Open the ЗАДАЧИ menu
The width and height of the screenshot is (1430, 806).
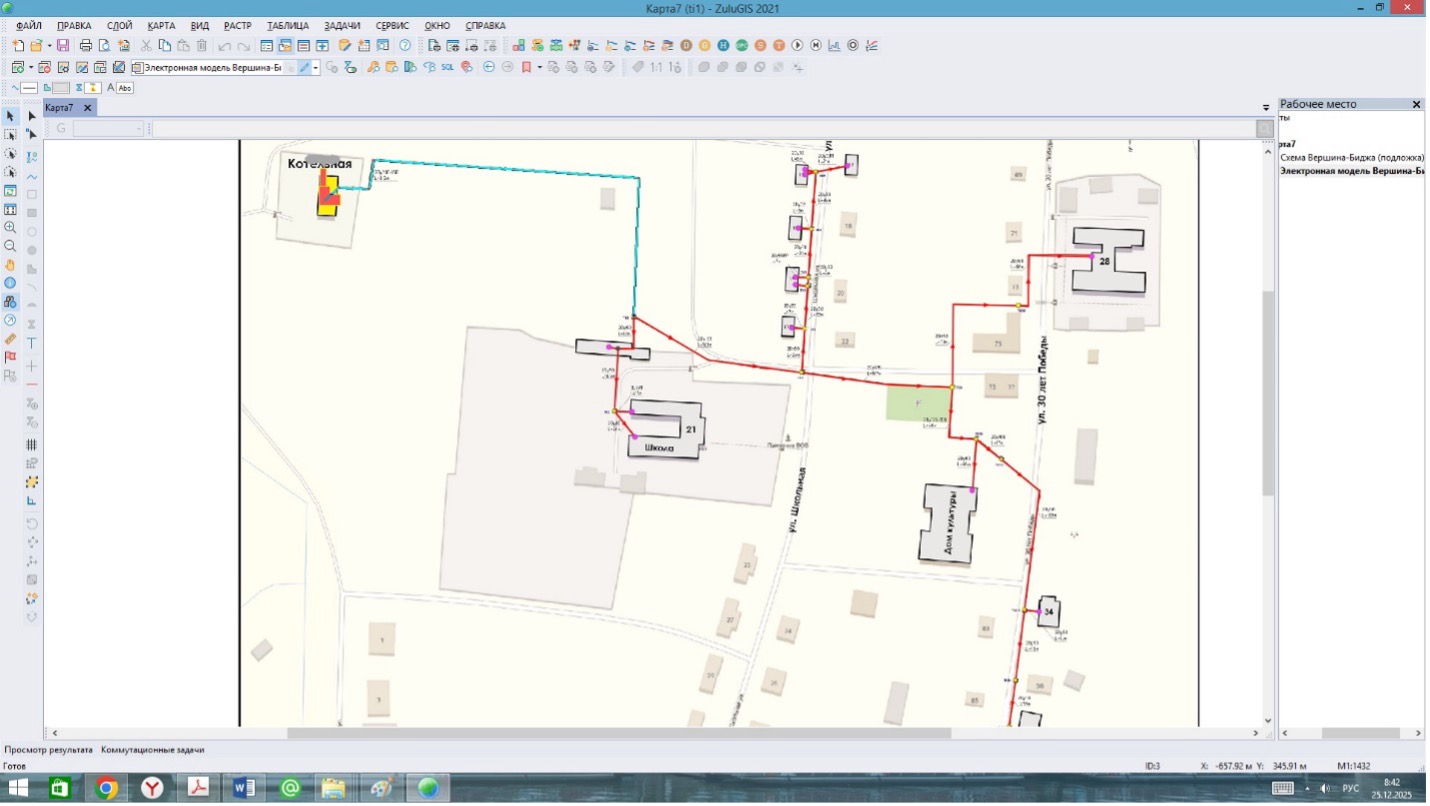click(341, 25)
